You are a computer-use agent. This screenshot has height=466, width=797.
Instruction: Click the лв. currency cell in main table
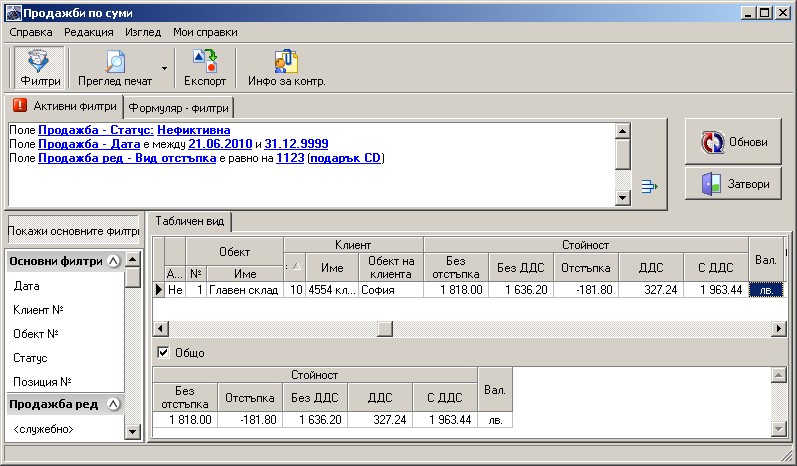766,290
